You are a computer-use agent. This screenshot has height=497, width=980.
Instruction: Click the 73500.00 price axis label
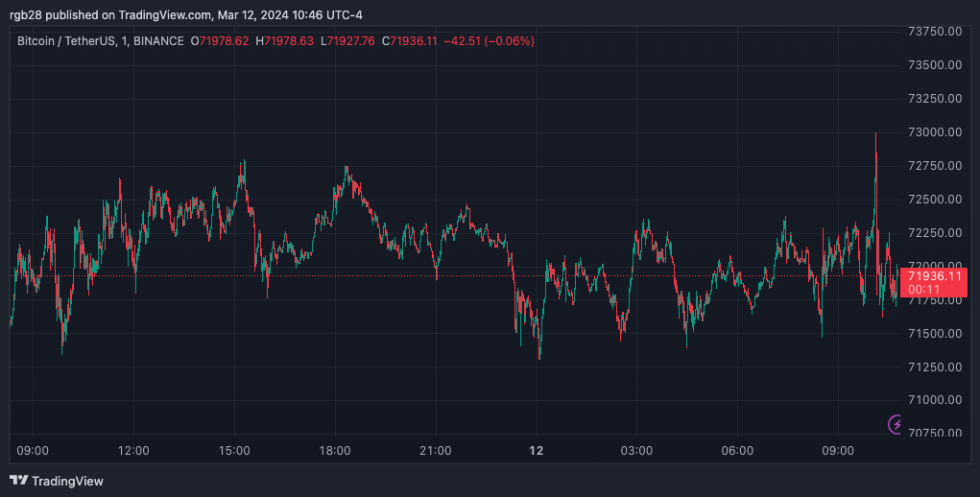tap(935, 65)
